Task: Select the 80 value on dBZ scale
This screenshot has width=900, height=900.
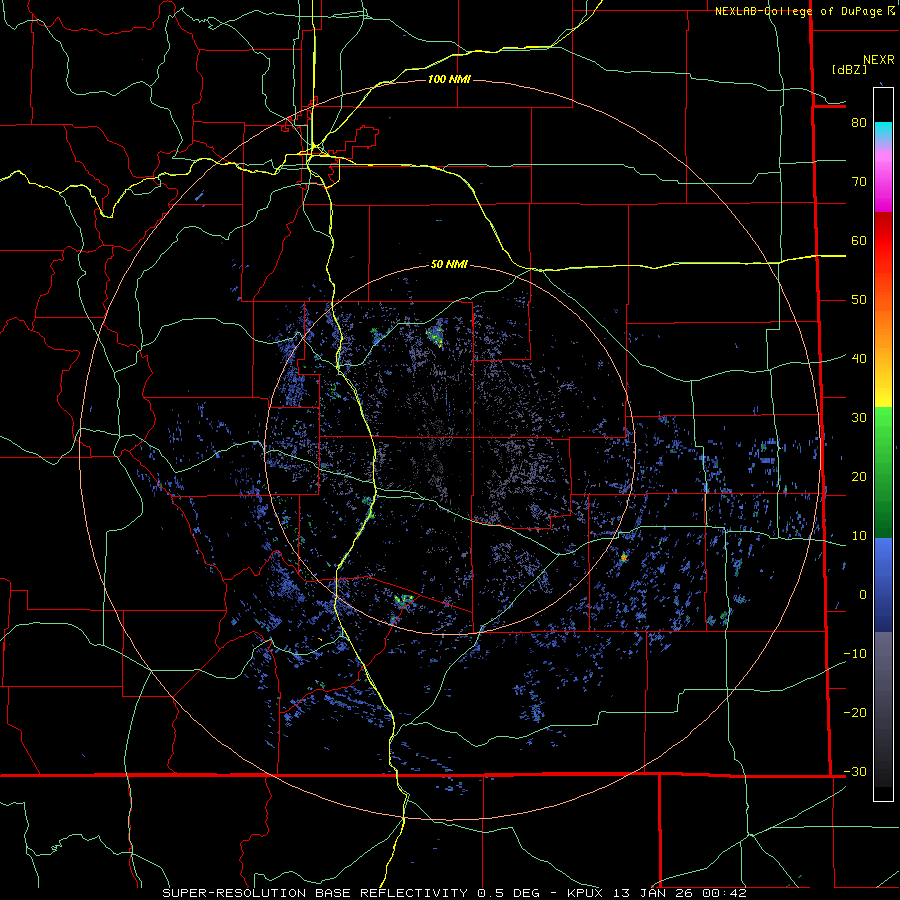Action: click(x=859, y=122)
